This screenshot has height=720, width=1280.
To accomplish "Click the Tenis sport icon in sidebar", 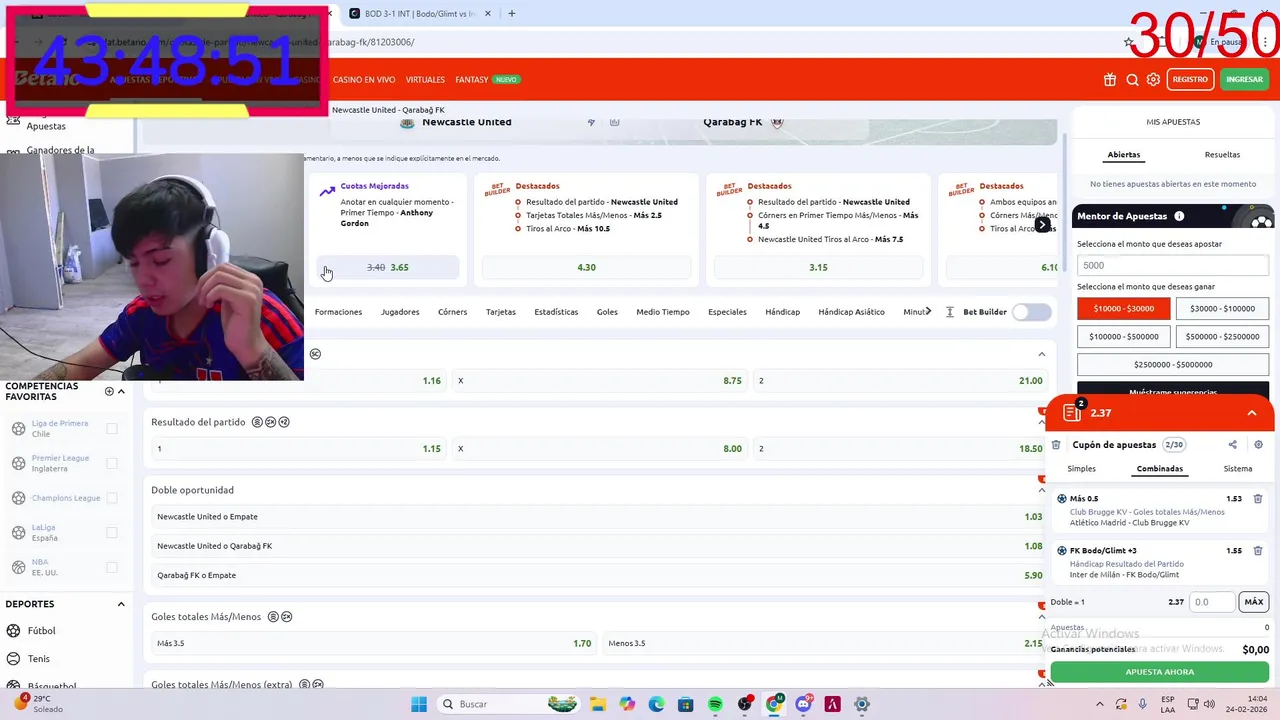I will (x=14, y=659).
